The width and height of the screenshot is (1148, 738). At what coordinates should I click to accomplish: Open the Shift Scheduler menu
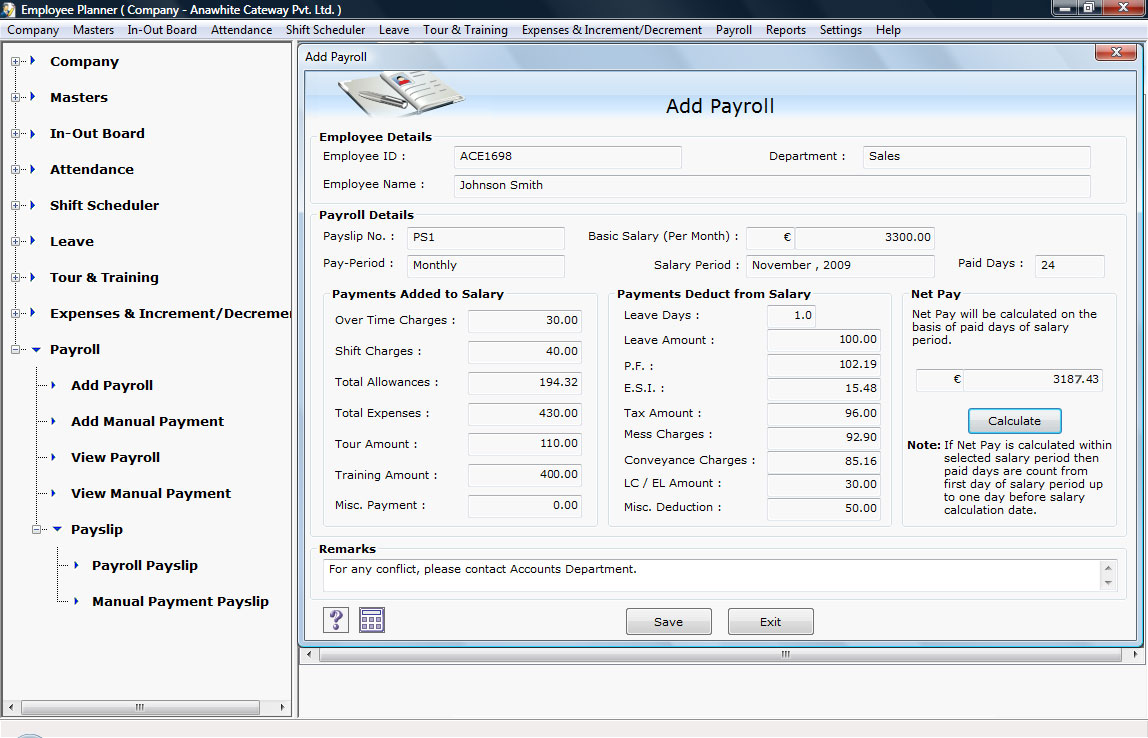[x=325, y=30]
